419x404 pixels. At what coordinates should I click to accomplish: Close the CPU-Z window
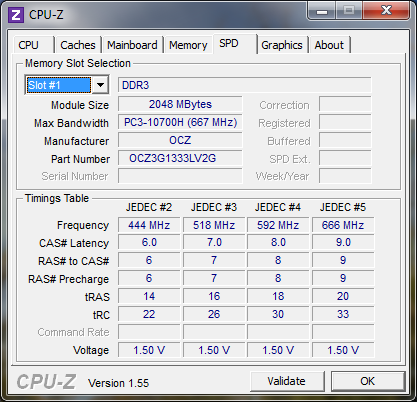pyautogui.click(x=386, y=11)
